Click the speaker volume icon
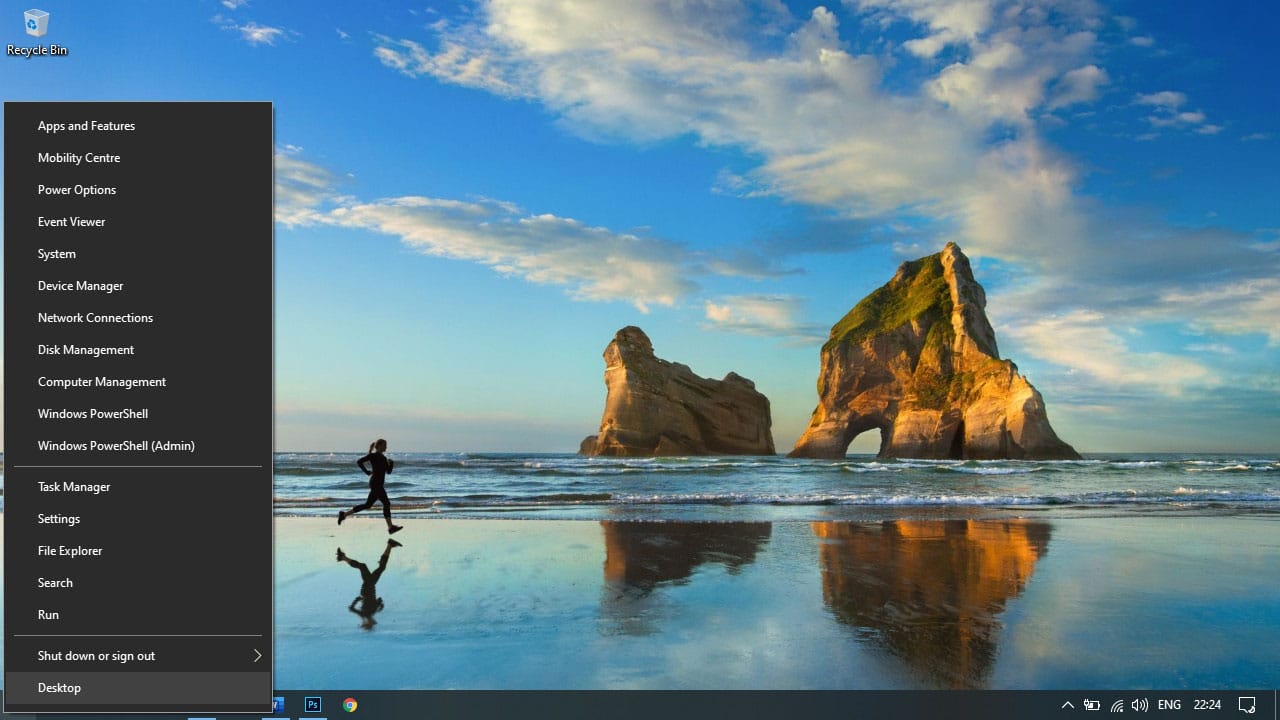This screenshot has width=1280, height=720. click(x=1139, y=705)
